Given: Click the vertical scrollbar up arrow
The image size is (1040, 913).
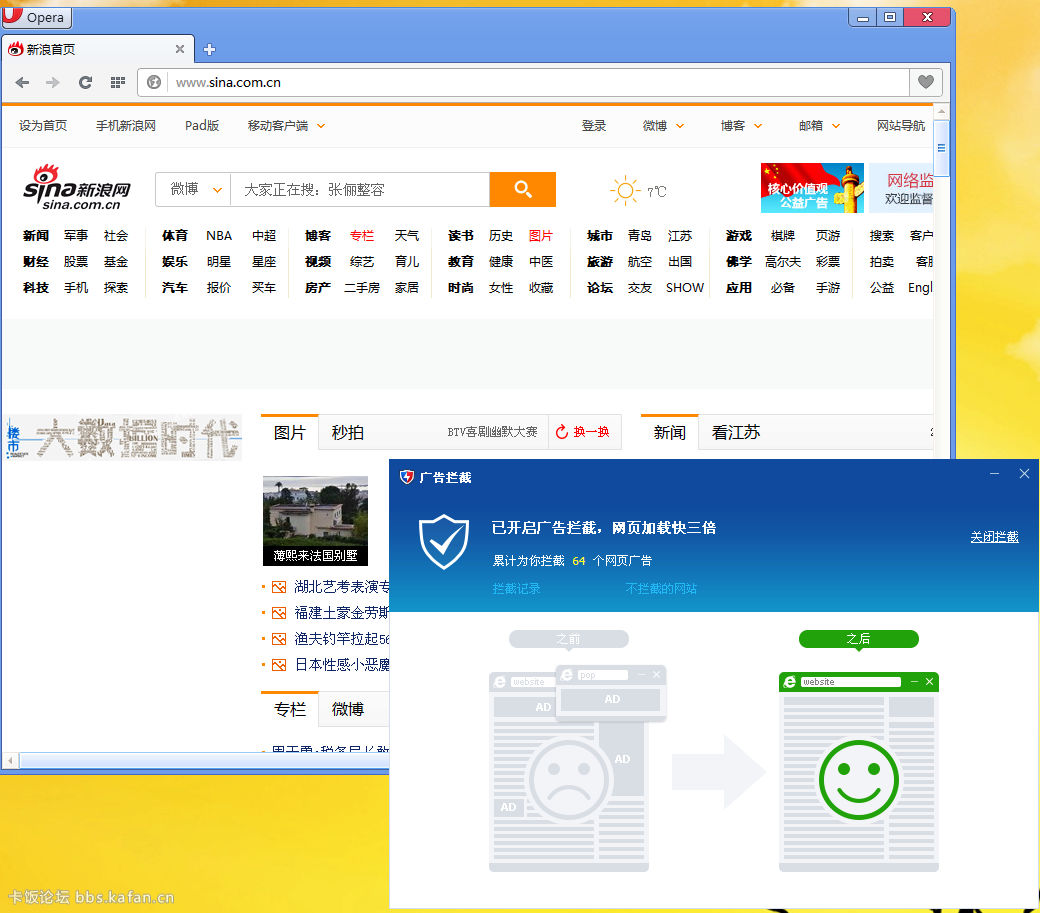Looking at the screenshot, I should click(941, 112).
